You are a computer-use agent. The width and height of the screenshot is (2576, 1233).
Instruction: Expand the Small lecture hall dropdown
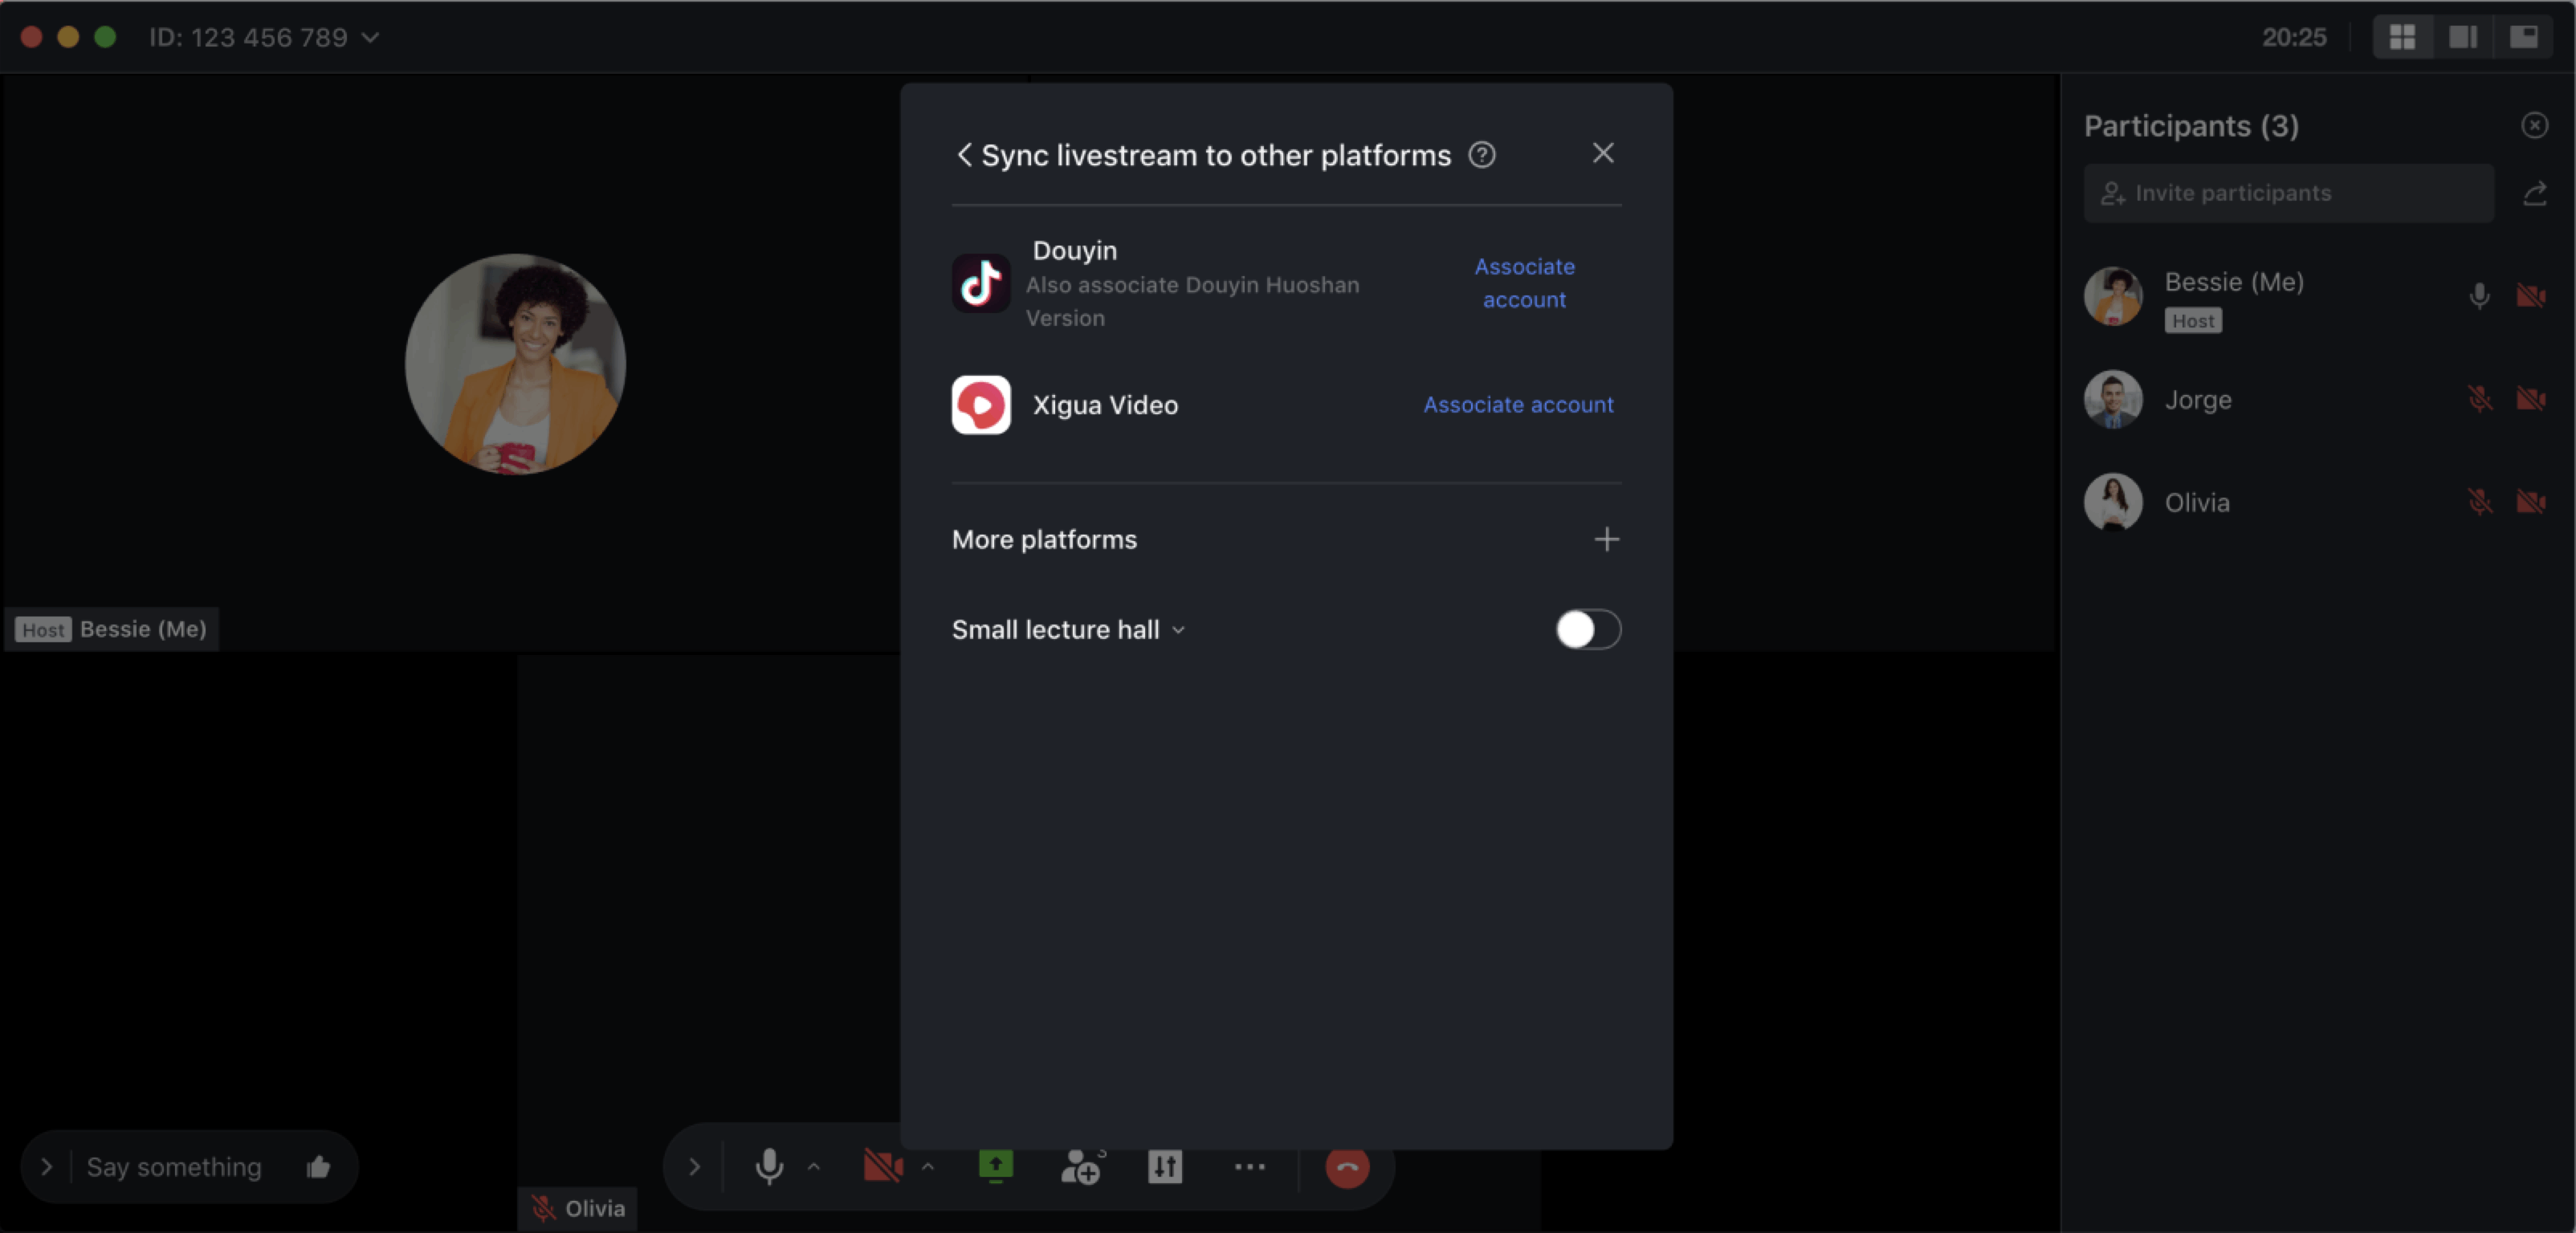[x=1179, y=630]
